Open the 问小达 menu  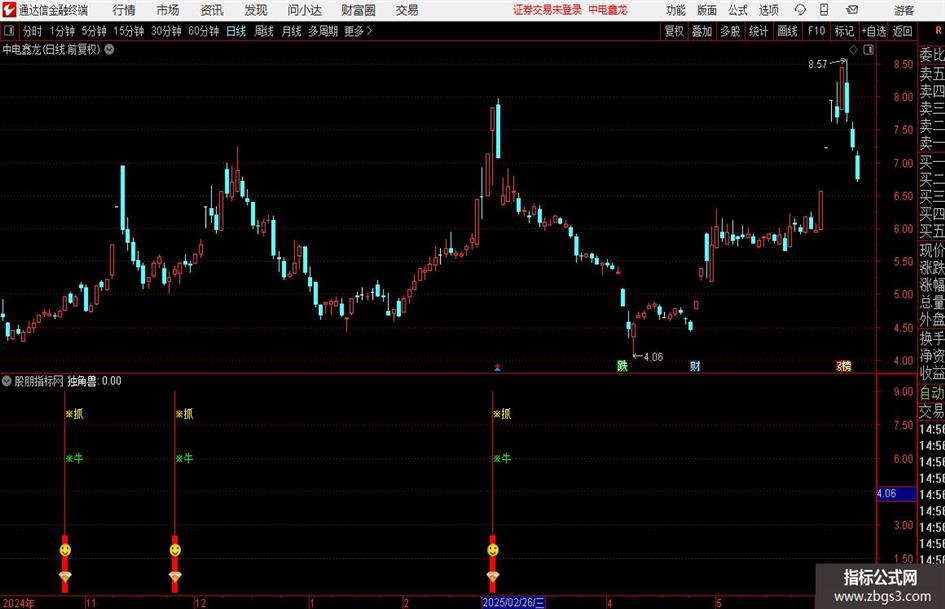tap(304, 10)
